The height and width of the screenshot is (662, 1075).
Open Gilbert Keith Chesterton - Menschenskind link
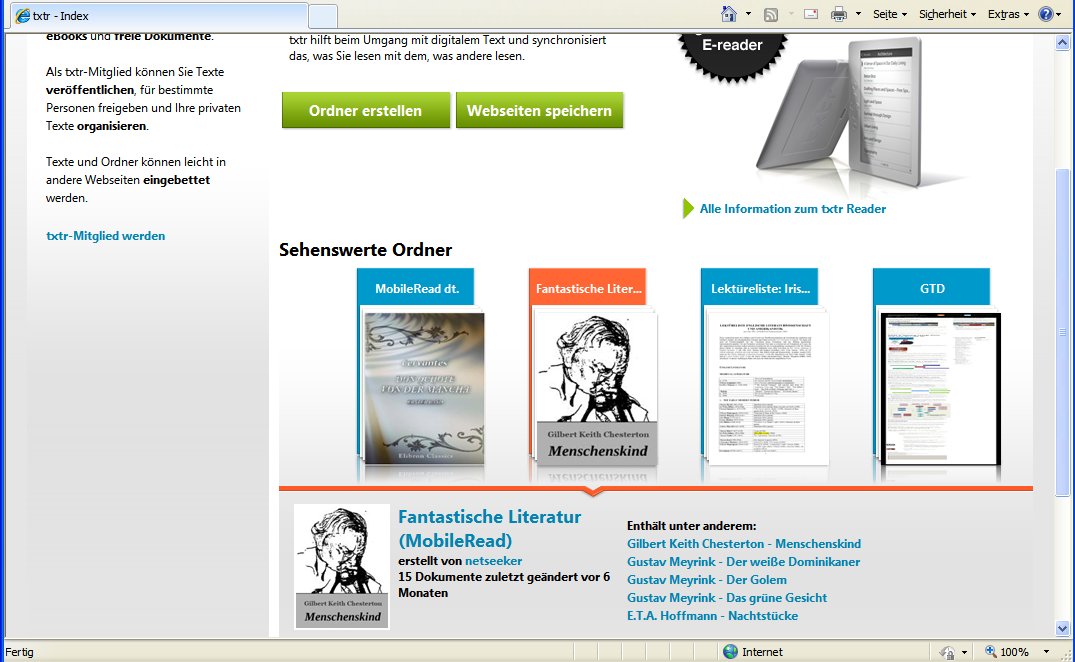[744, 543]
